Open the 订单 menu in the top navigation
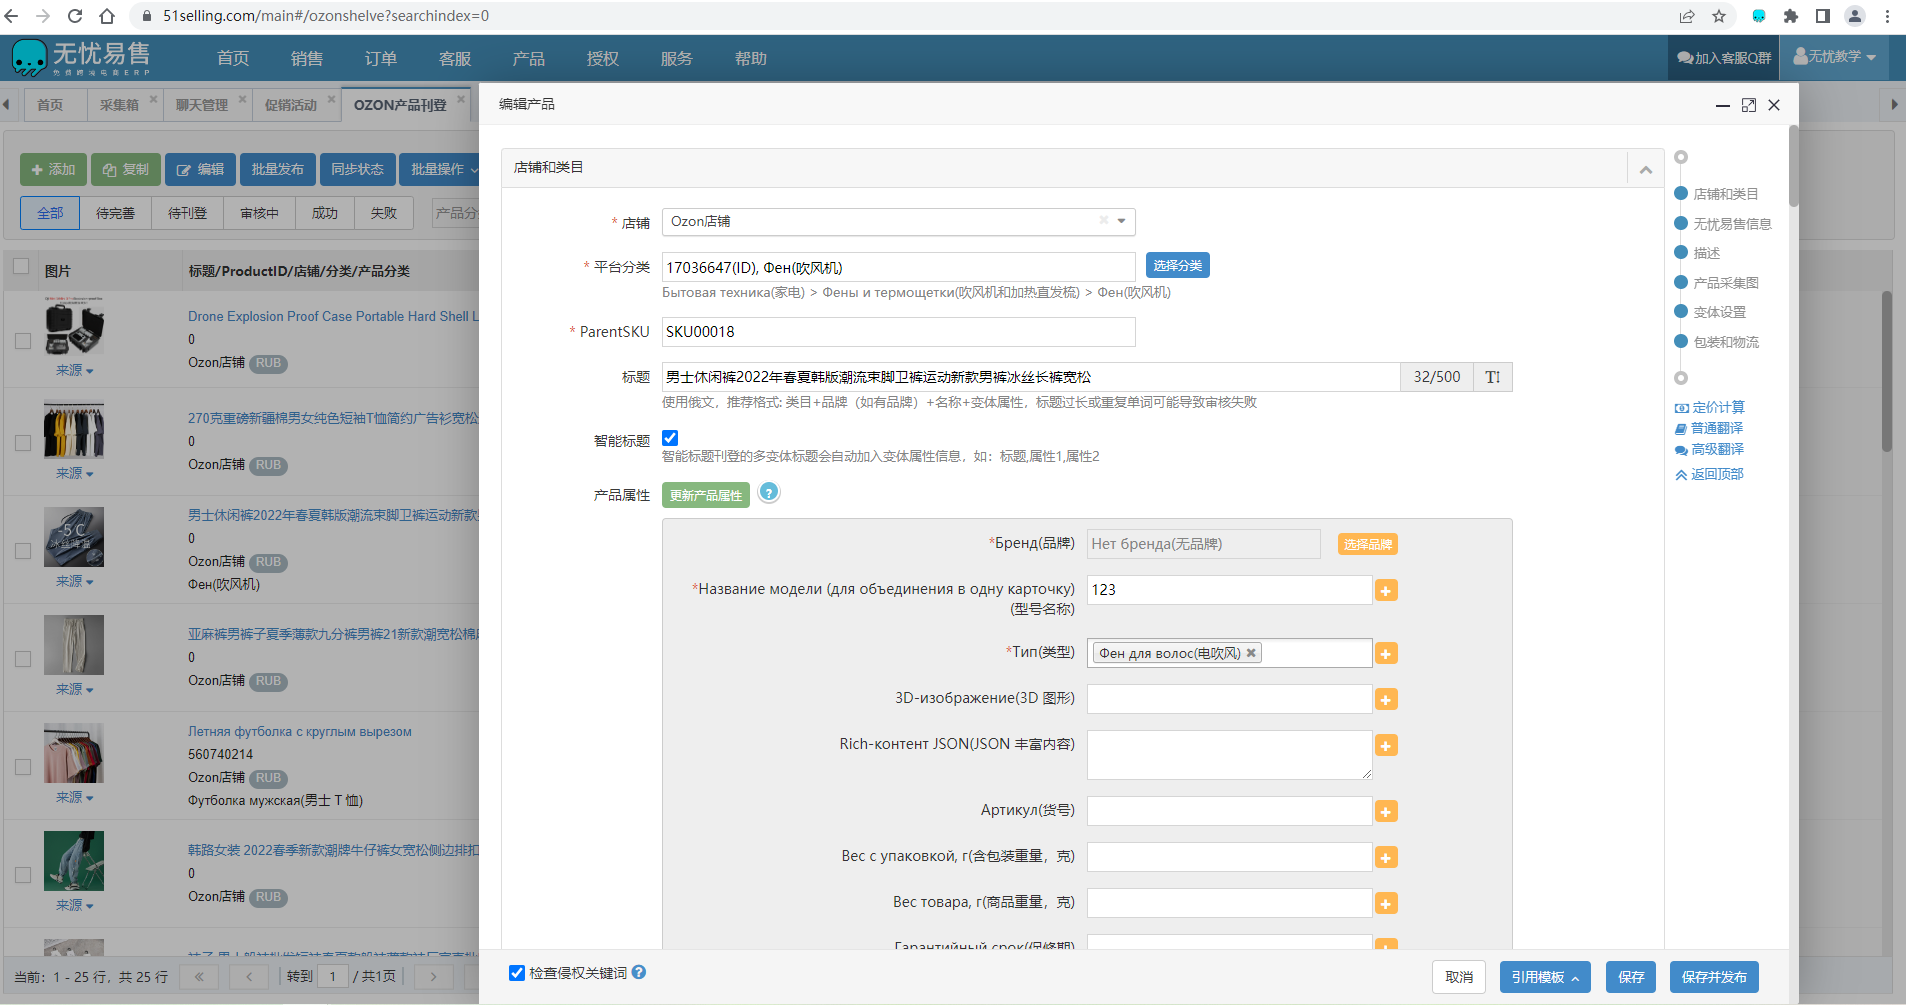The width and height of the screenshot is (1906, 1005). click(x=380, y=59)
